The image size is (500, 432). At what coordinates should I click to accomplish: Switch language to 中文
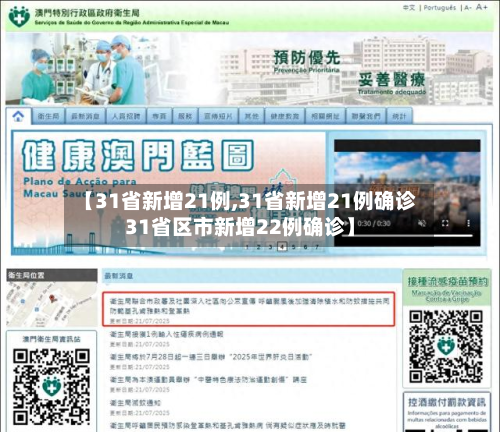pyautogui.click(x=409, y=8)
